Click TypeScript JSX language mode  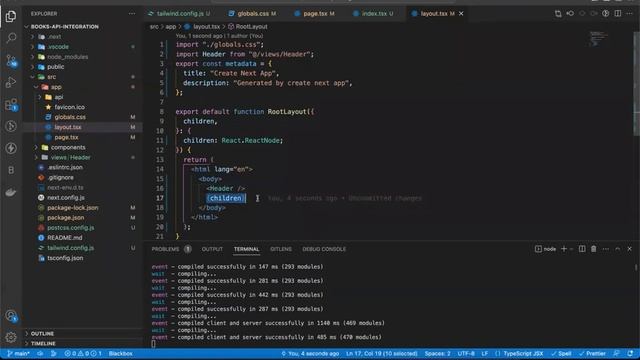(523, 353)
